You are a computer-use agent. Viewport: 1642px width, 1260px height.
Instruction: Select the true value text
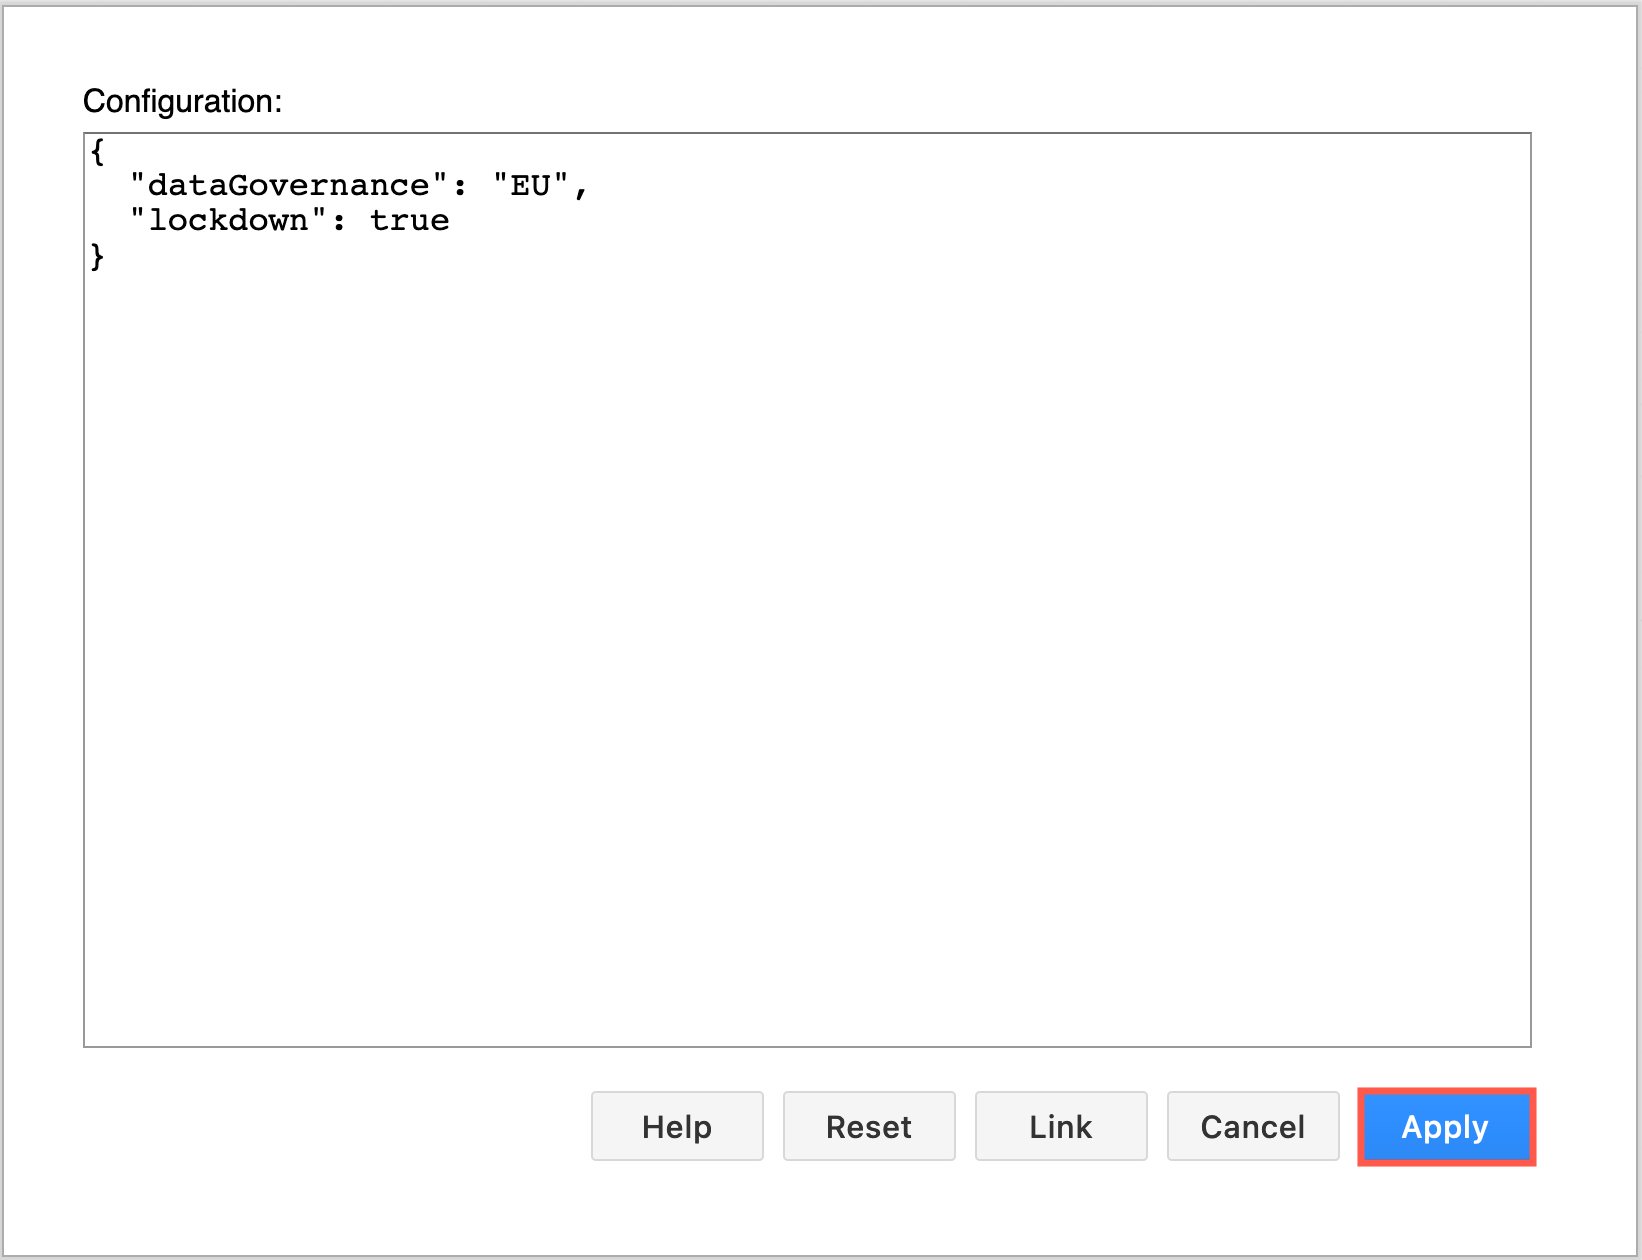pos(412,220)
